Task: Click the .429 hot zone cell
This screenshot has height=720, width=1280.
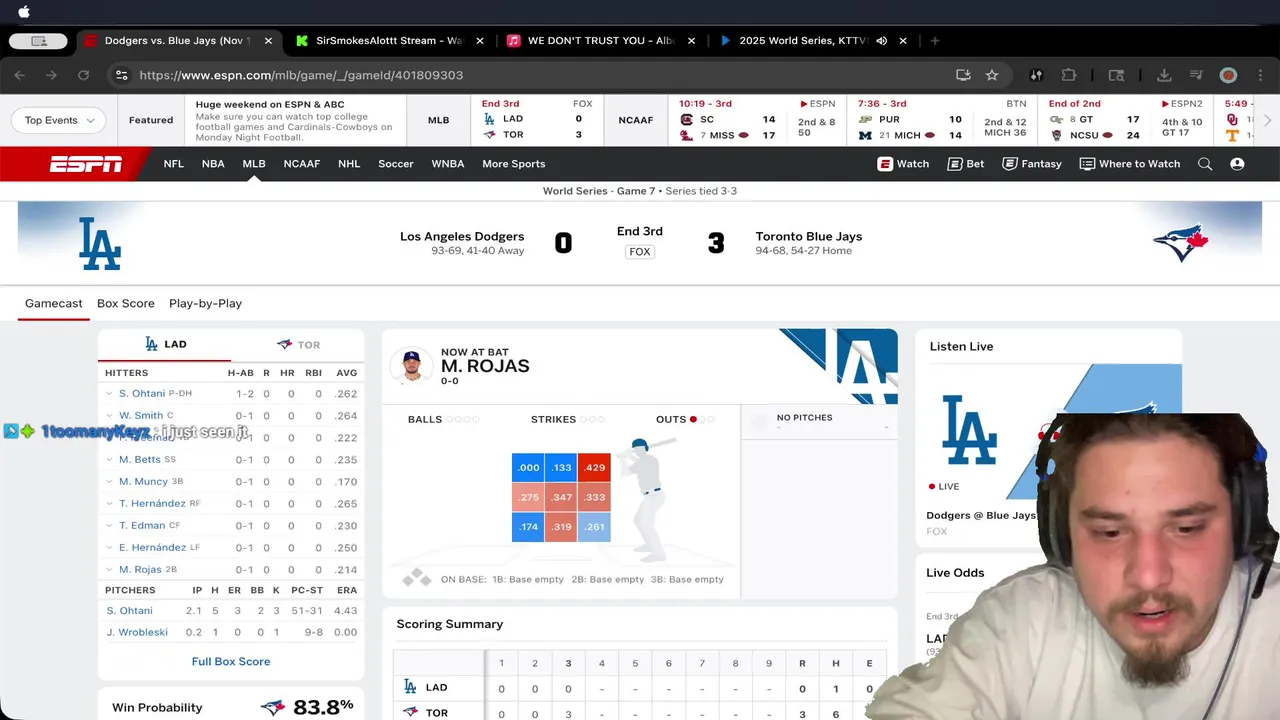Action: pos(594,468)
